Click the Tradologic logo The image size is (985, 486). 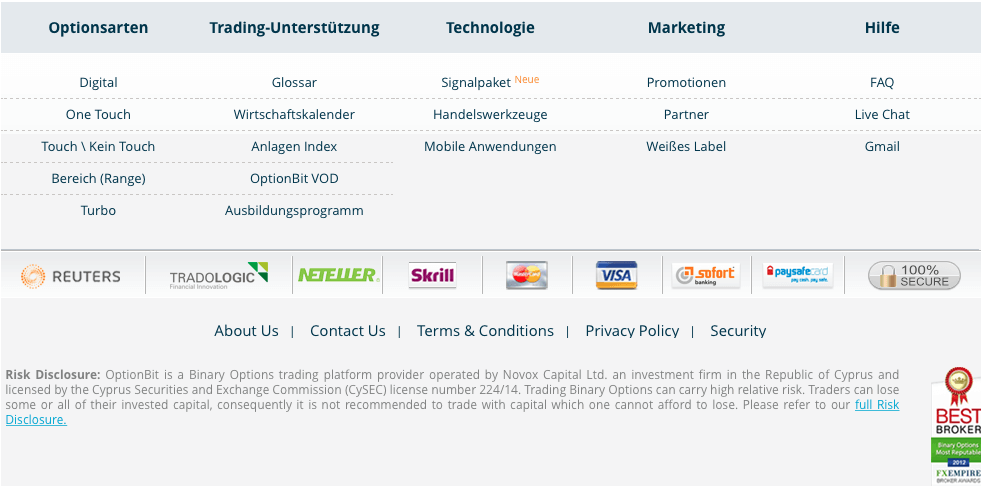pos(219,276)
